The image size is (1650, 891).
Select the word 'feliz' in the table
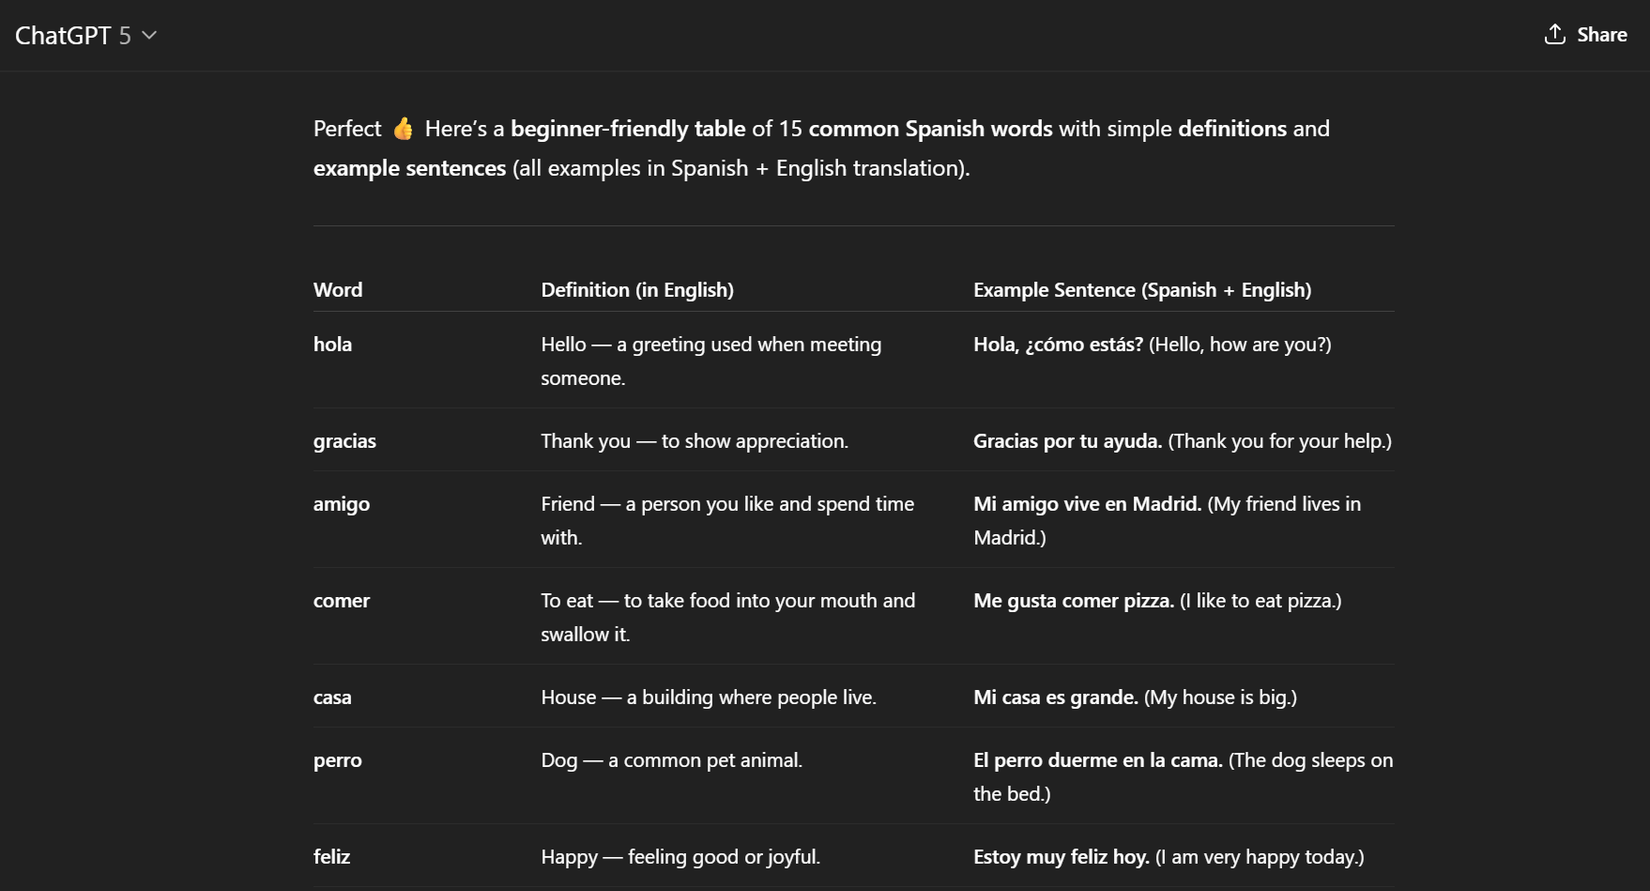(331, 857)
